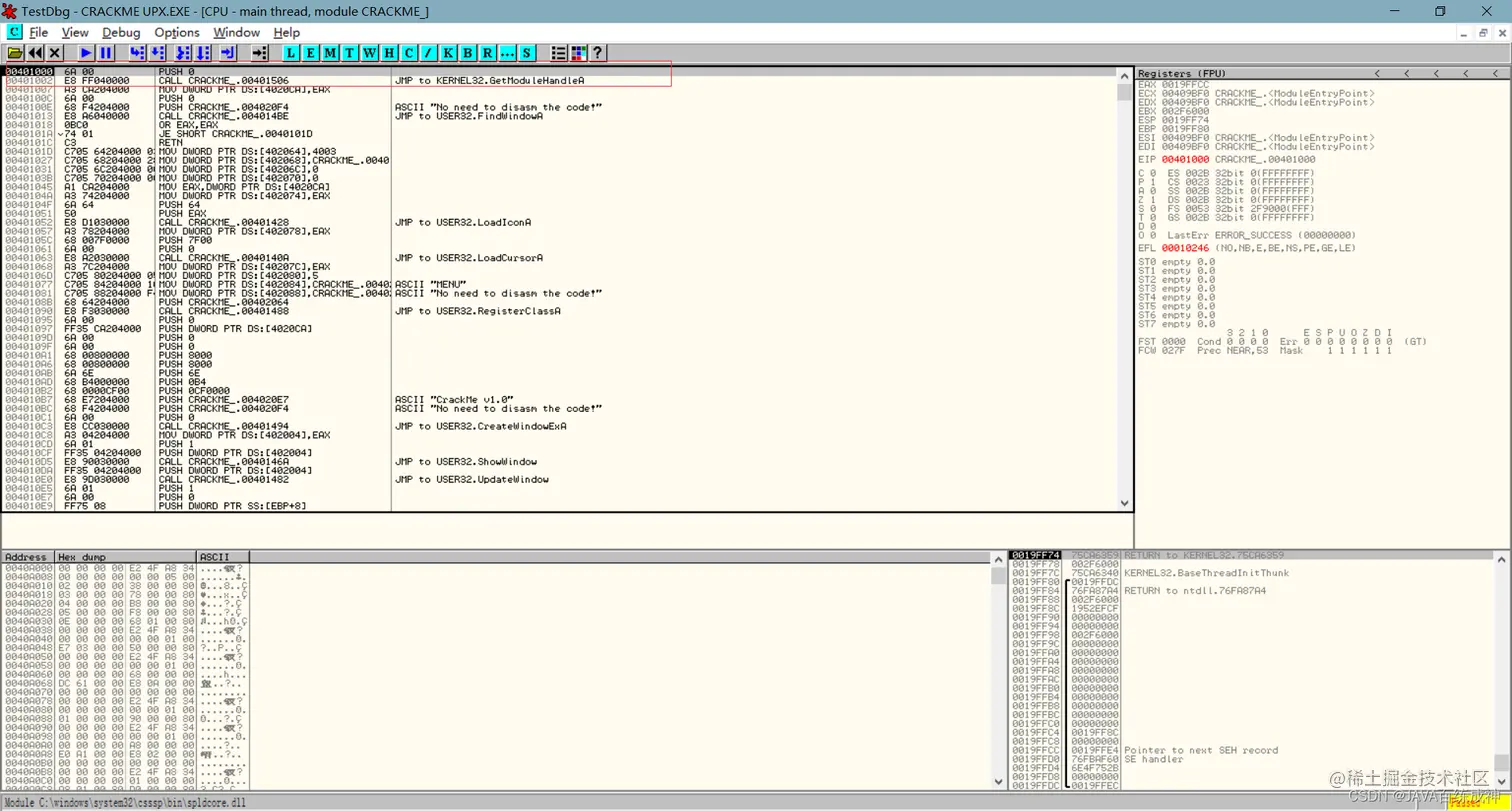Open a file with the folder toolbar icon
Viewport: 1512px width, 811px height.
[x=15, y=53]
